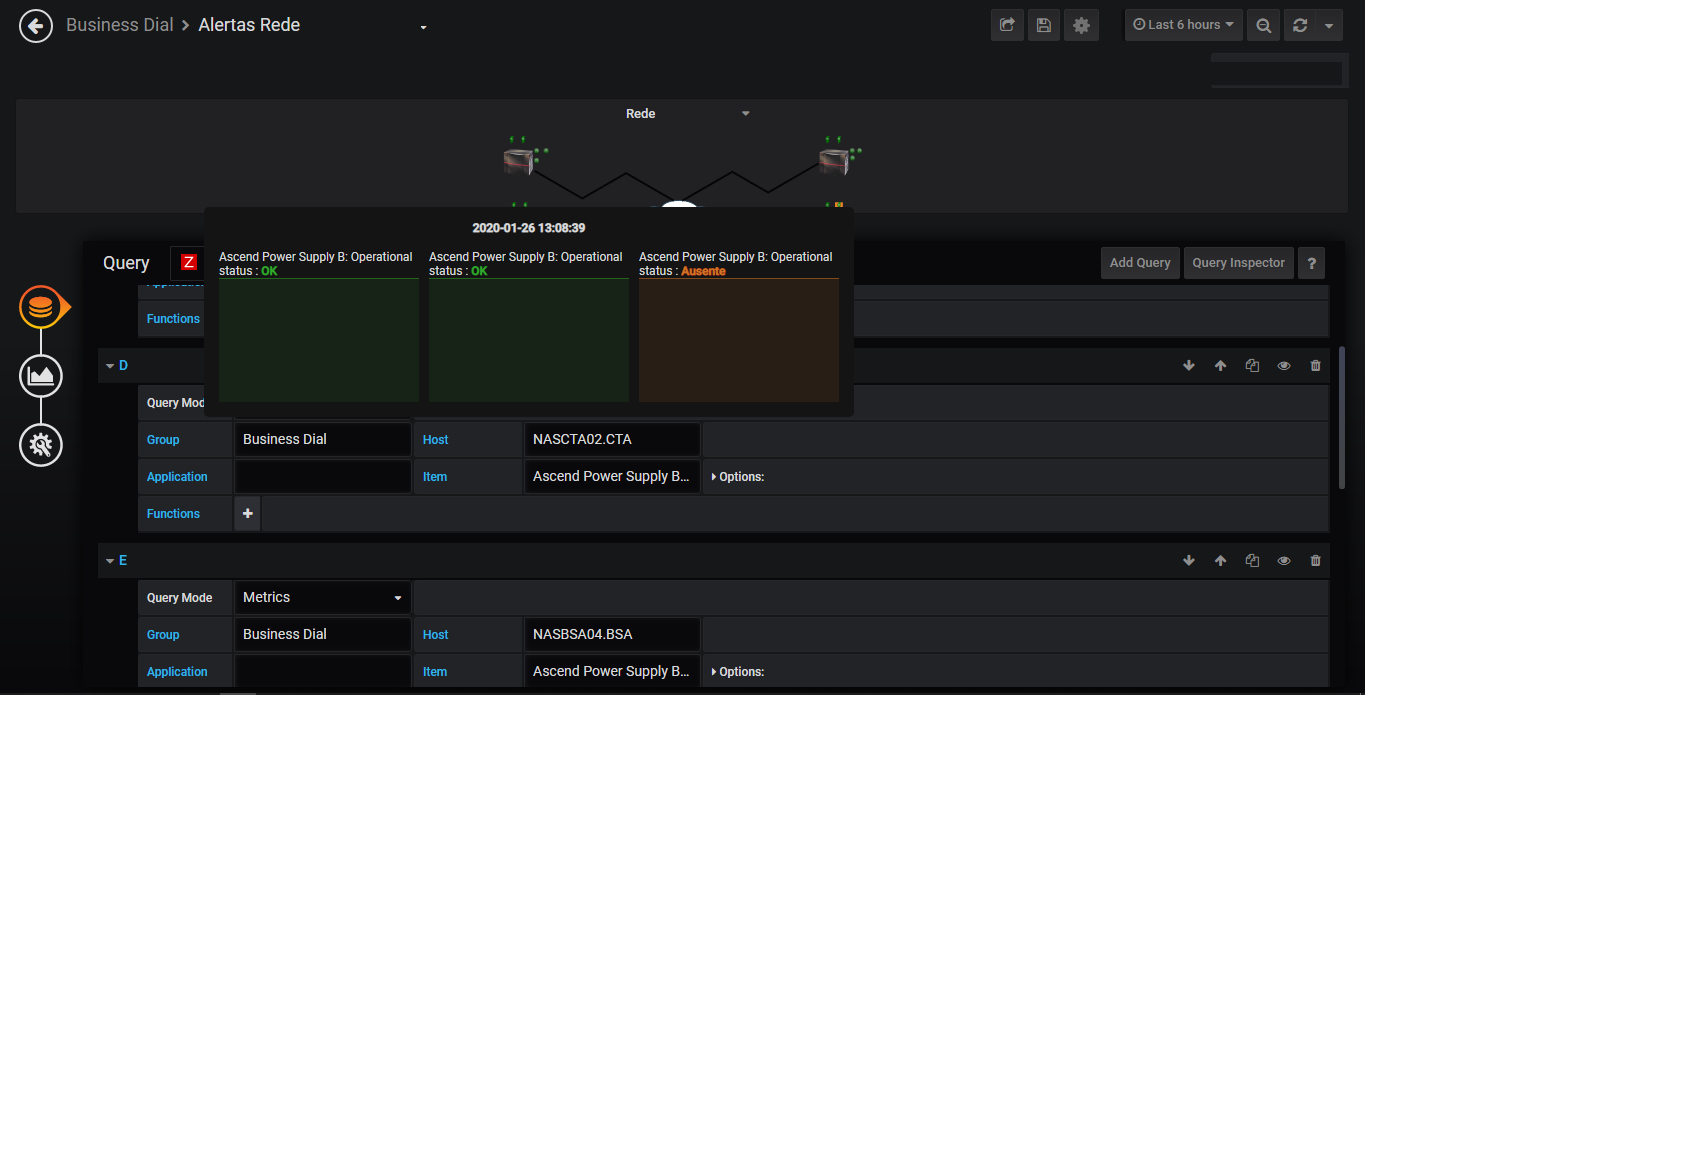1704x1150 pixels.
Task: Click Group field Business Dial in query D
Action: click(x=323, y=440)
